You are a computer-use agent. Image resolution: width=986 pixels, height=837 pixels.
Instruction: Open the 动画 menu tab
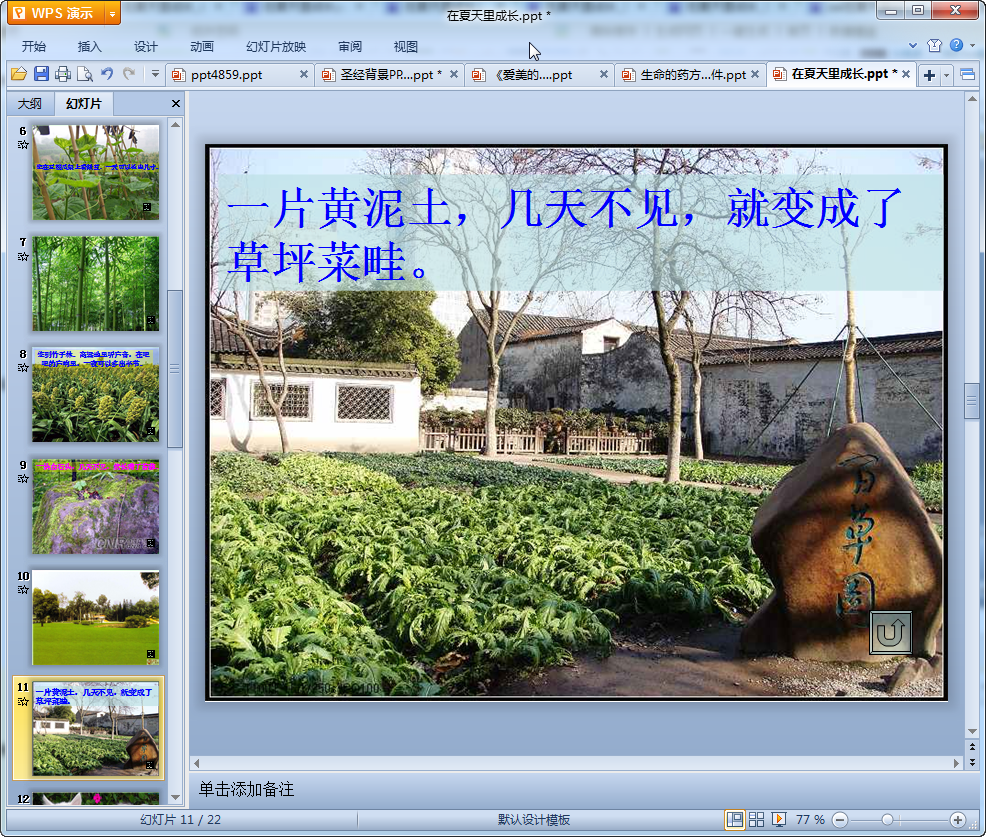point(202,47)
